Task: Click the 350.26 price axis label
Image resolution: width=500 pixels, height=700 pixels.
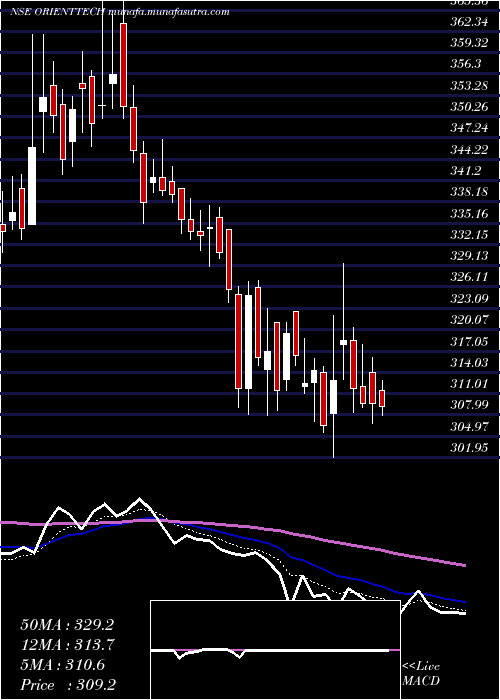Action: [468, 107]
